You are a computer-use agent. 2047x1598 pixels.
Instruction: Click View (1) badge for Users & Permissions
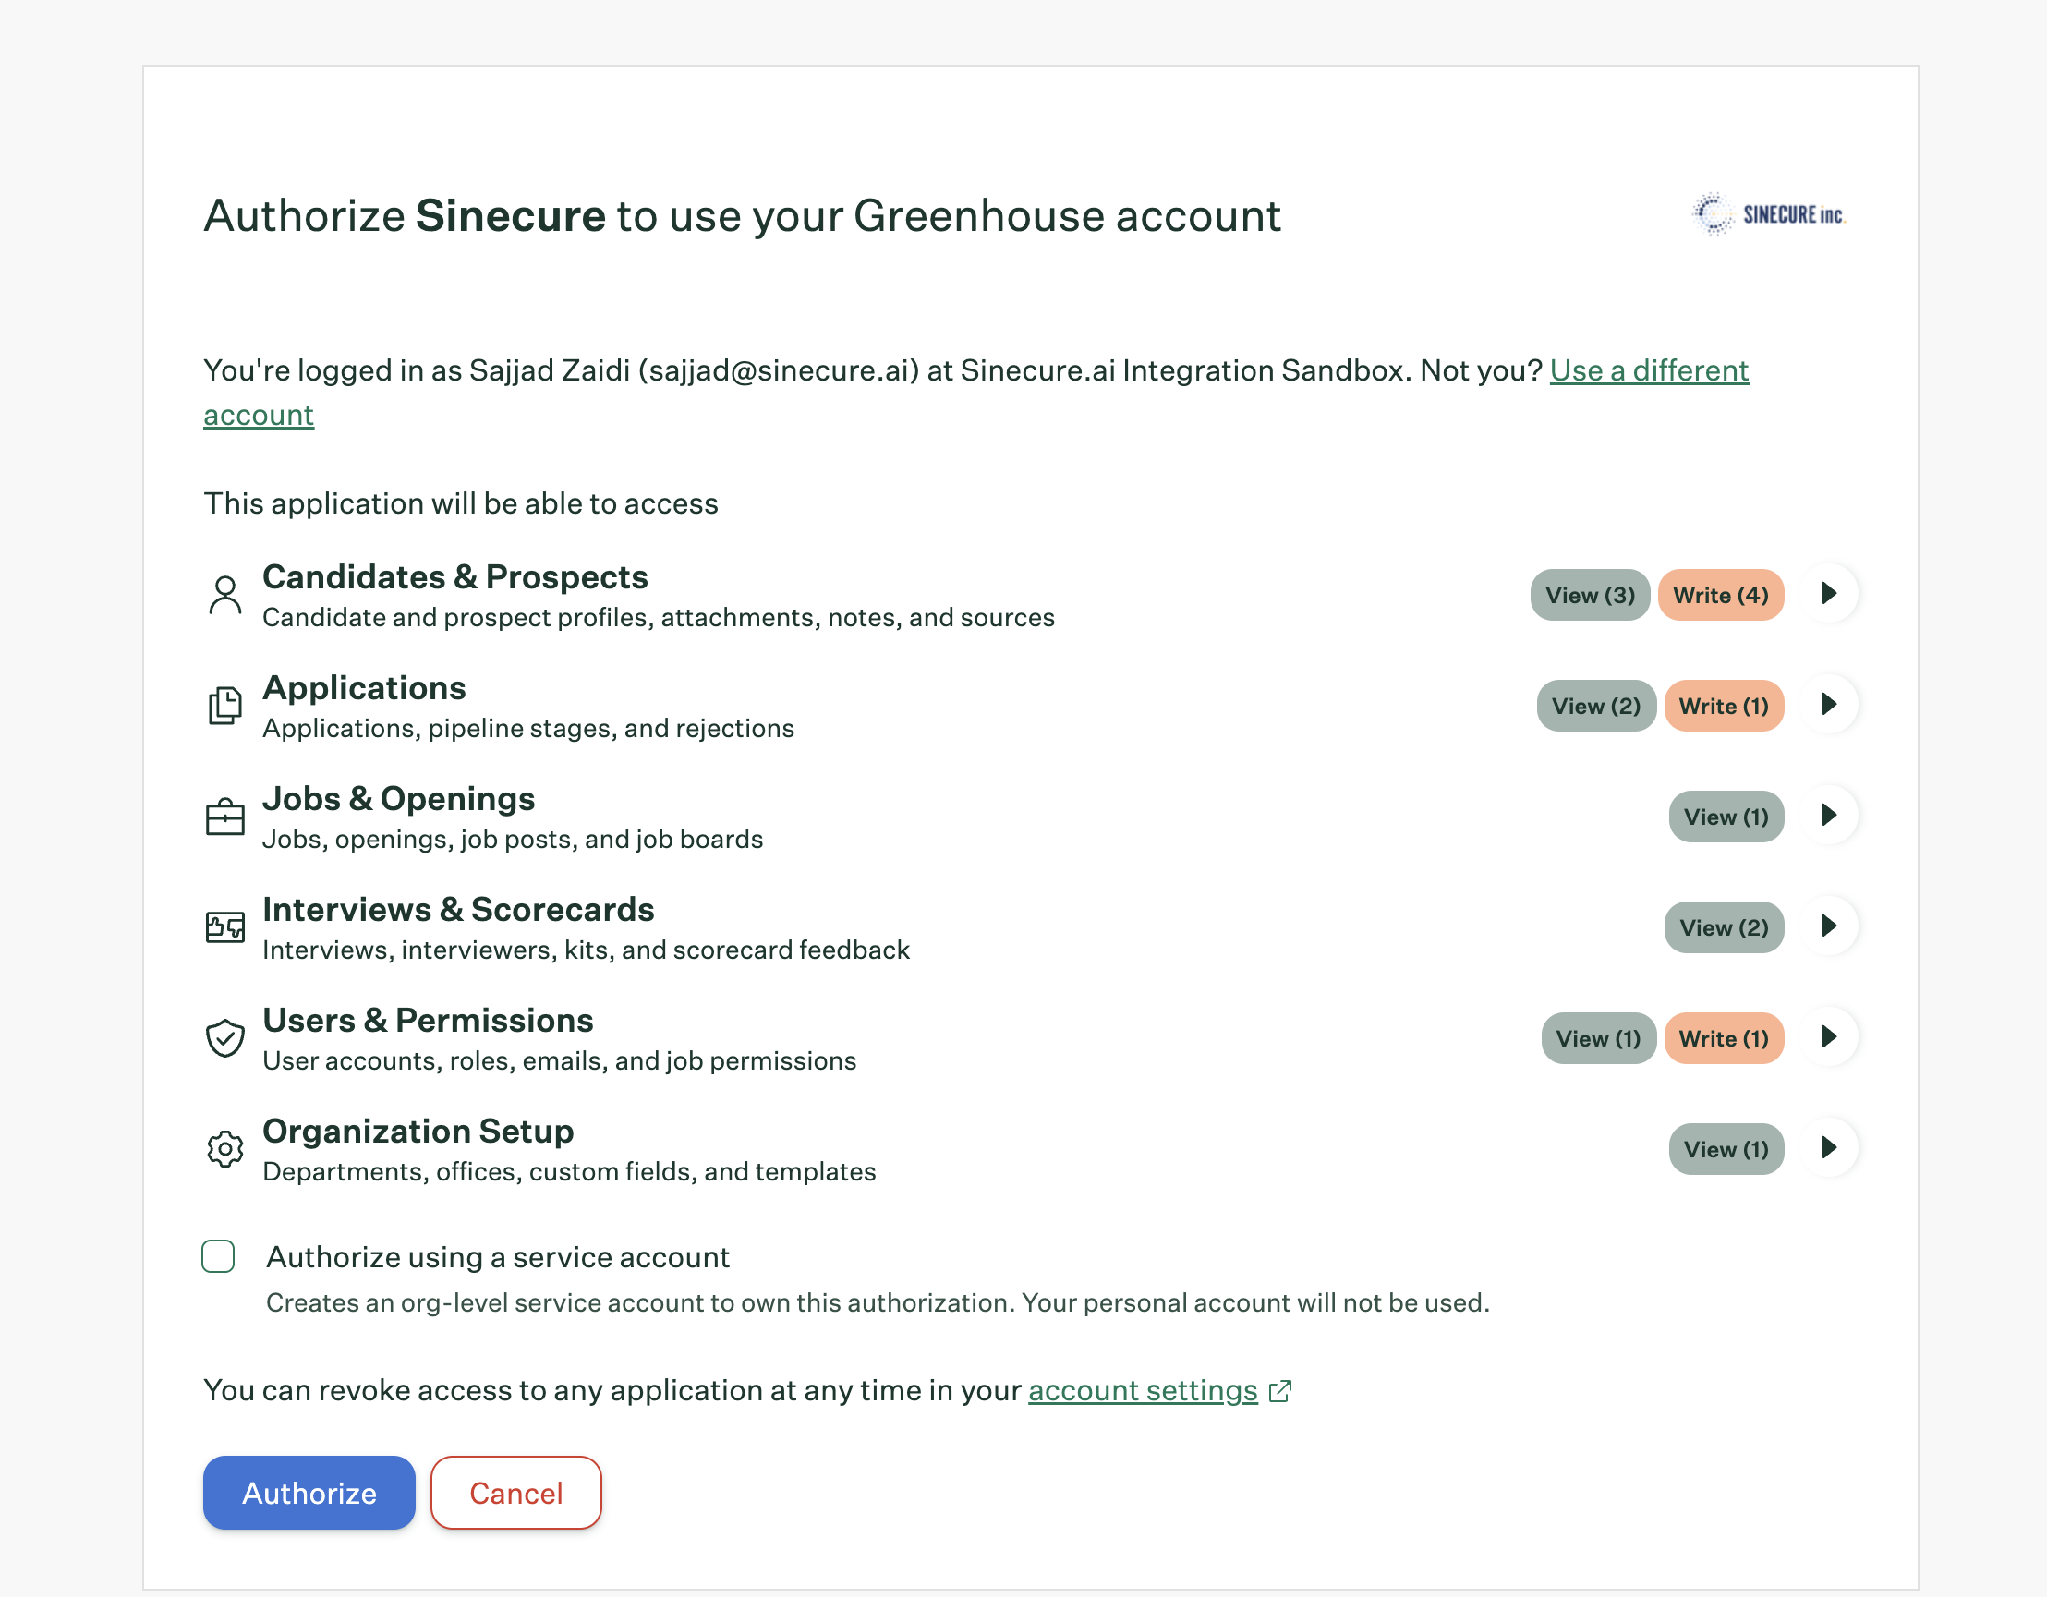1598,1039
